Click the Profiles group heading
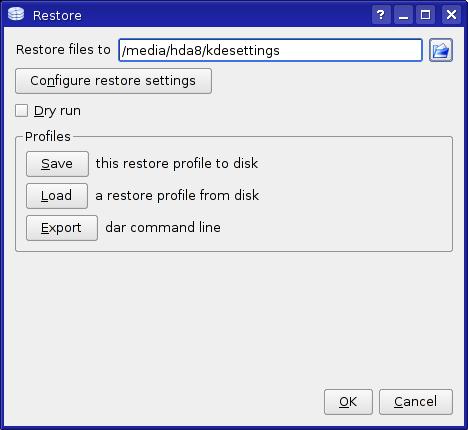 coord(48,136)
